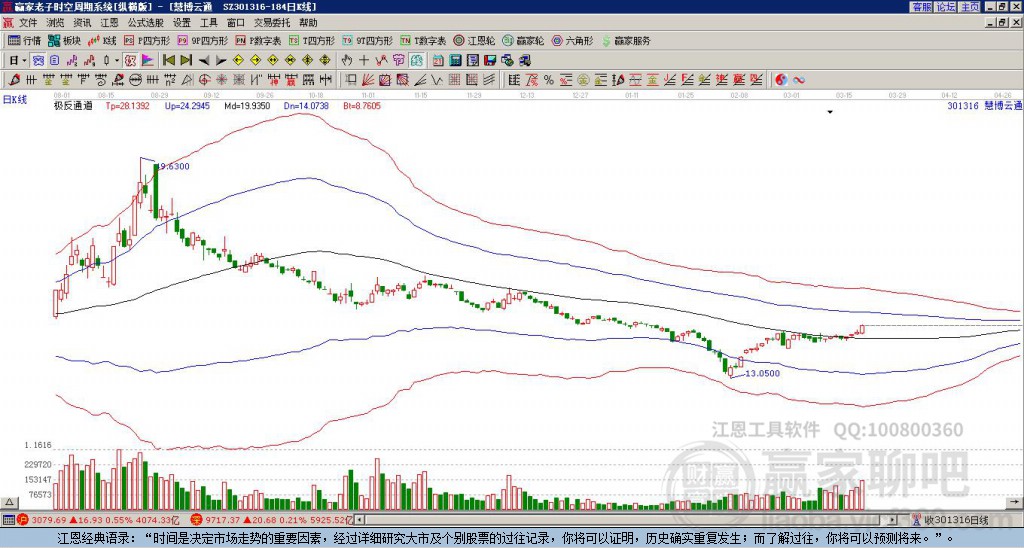Click the Tp=28.1392 indicator value
This screenshot has height=548, width=1024.
127,106
